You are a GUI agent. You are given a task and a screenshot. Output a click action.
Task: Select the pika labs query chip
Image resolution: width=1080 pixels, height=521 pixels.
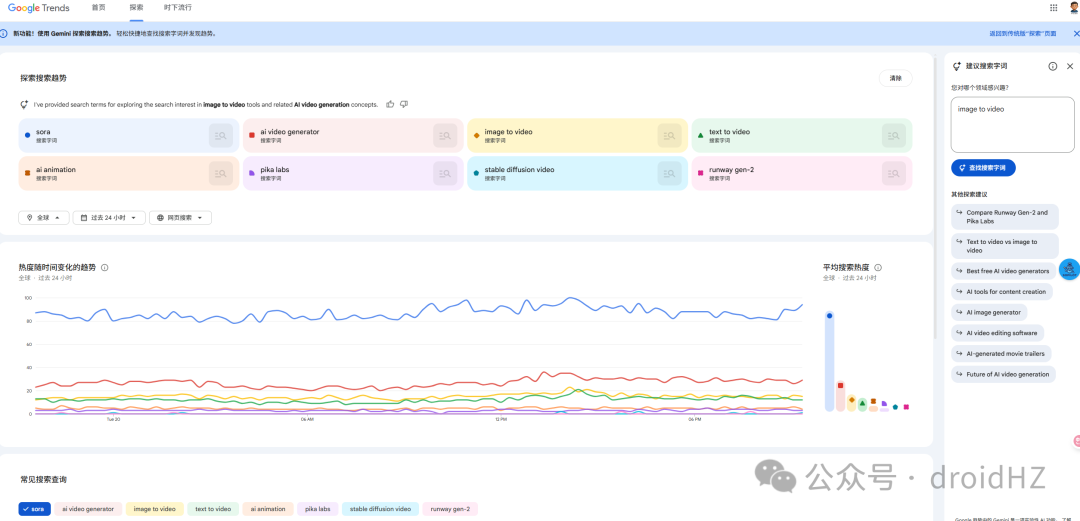pos(317,509)
